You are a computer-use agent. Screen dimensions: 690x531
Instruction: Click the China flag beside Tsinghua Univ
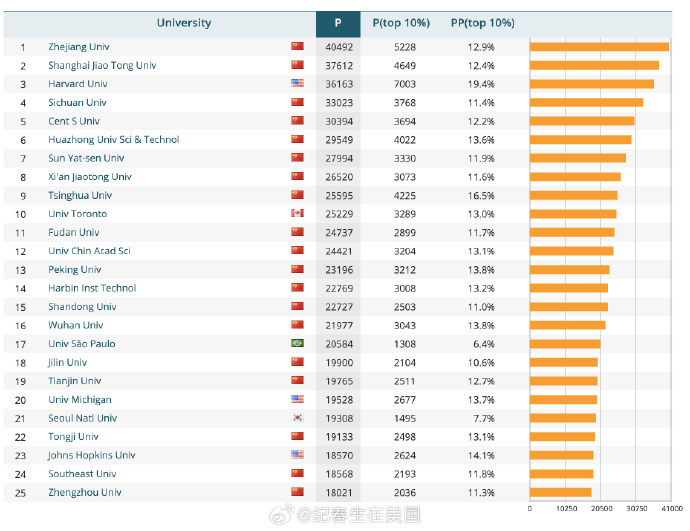click(x=297, y=195)
